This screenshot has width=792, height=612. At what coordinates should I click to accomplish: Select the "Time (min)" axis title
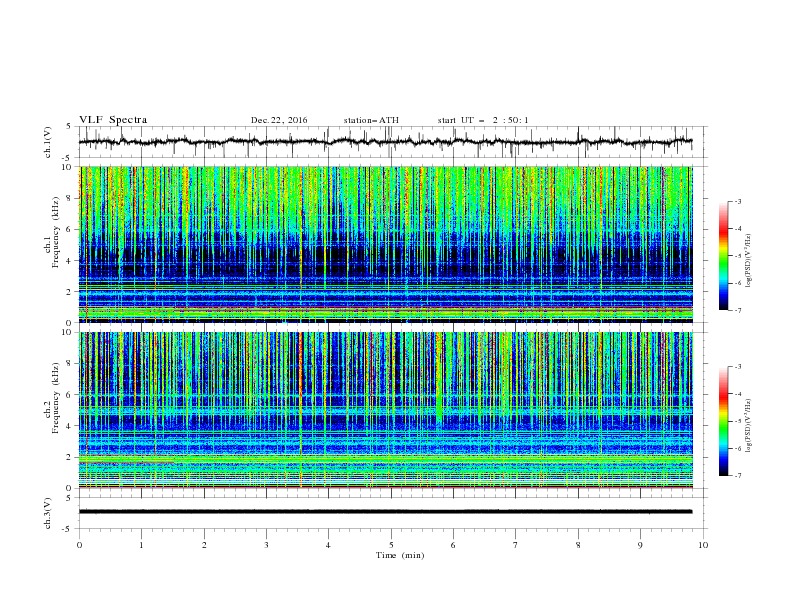pyautogui.click(x=400, y=555)
